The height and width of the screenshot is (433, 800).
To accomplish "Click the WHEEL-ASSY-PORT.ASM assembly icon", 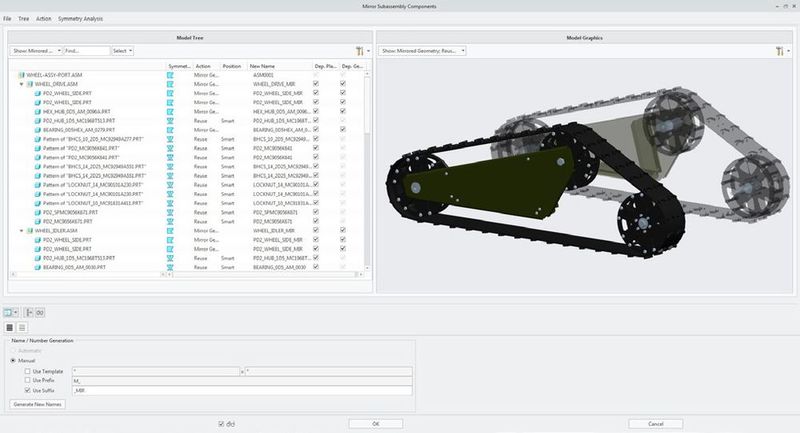I will click(x=22, y=75).
